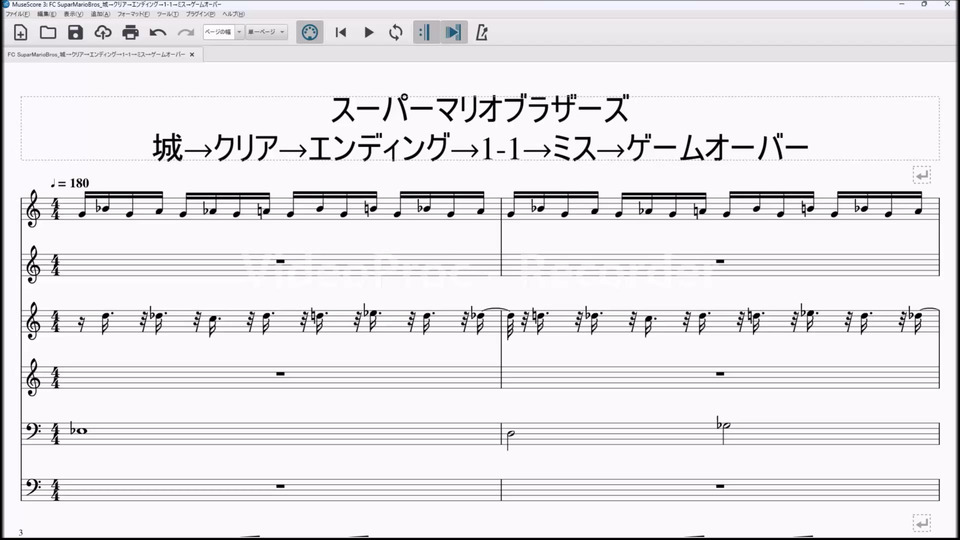Select the first staff treble clef
Viewport: 960px width, 540px height.
[x=33, y=208]
